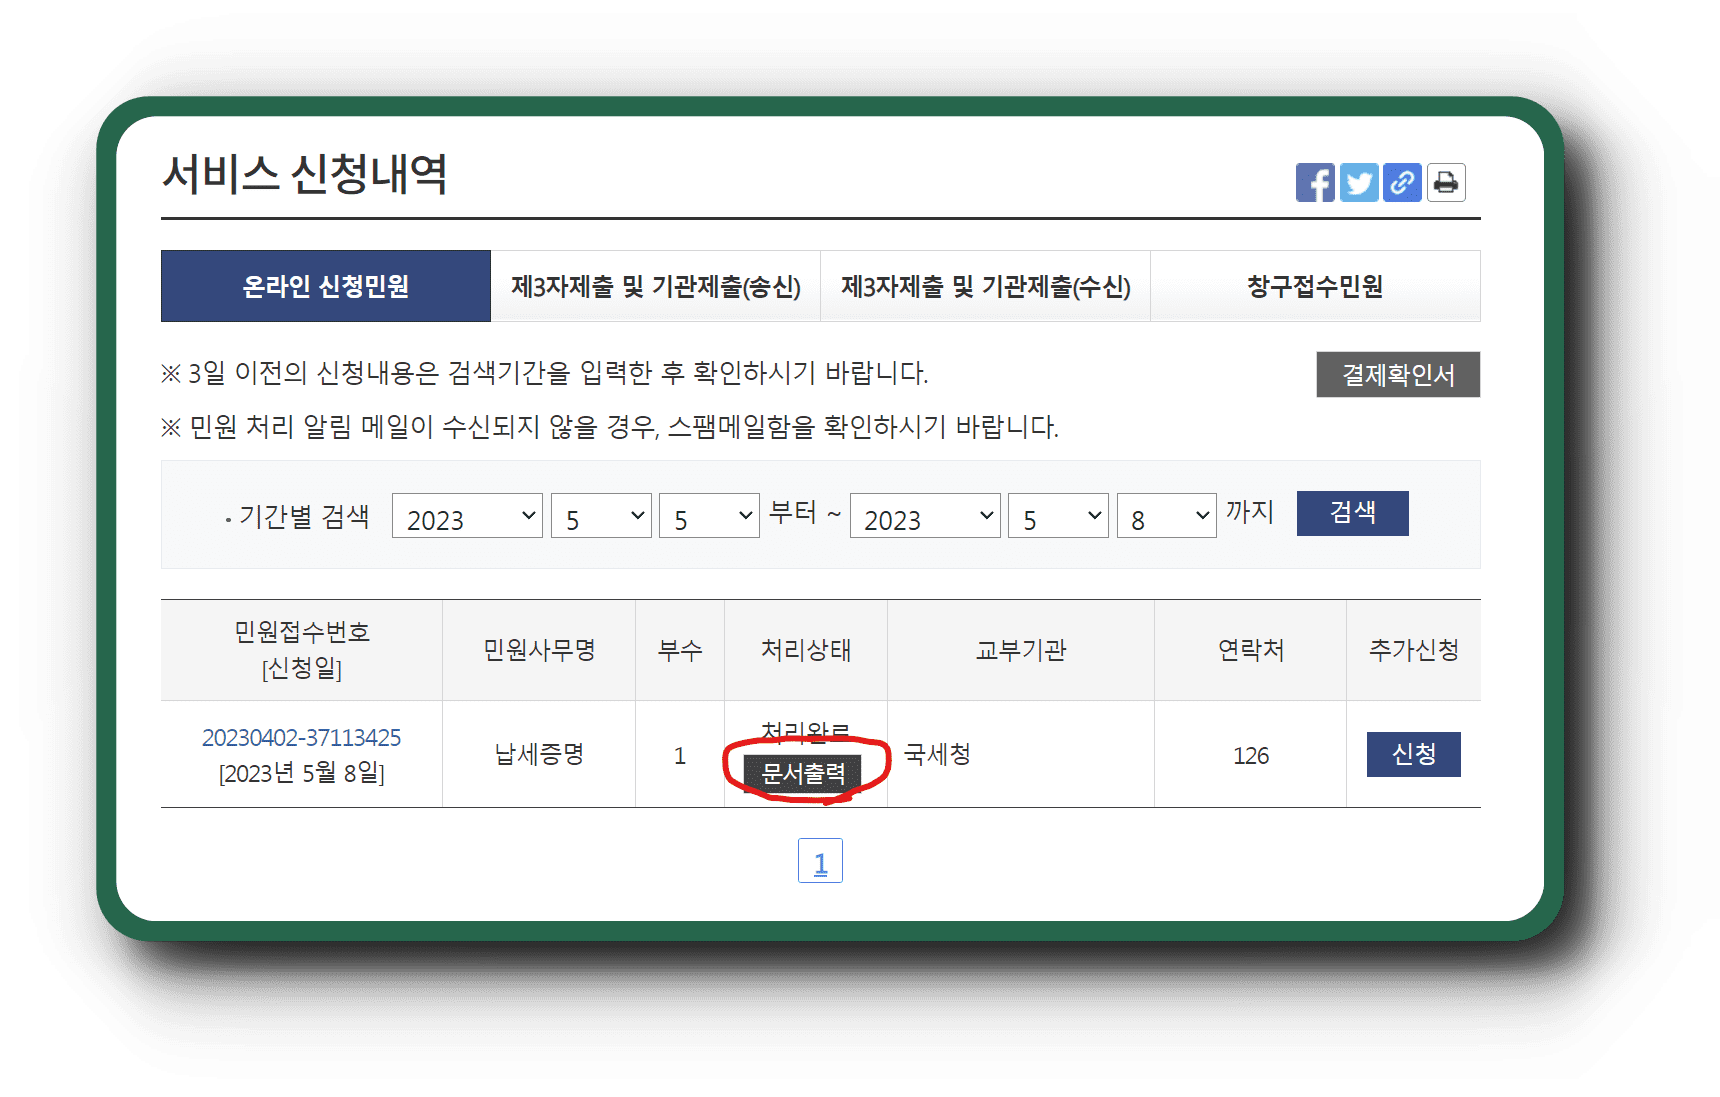Image resolution: width=1720 pixels, height=1097 pixels.
Task: Copy page link with chain icon
Action: [x=1402, y=182]
